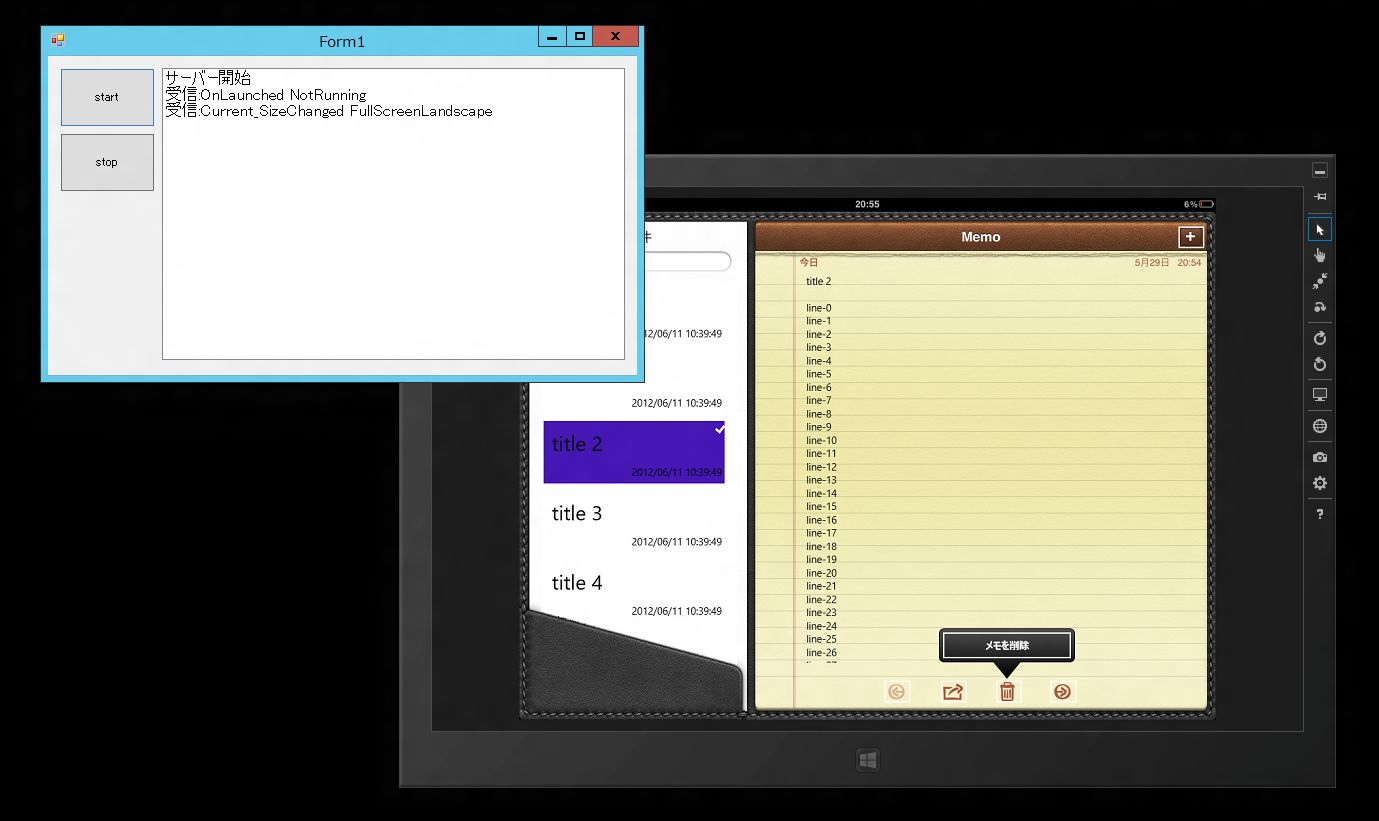Switch to basic touch mode hand icon
This screenshot has height=821, width=1379.
click(x=1320, y=256)
